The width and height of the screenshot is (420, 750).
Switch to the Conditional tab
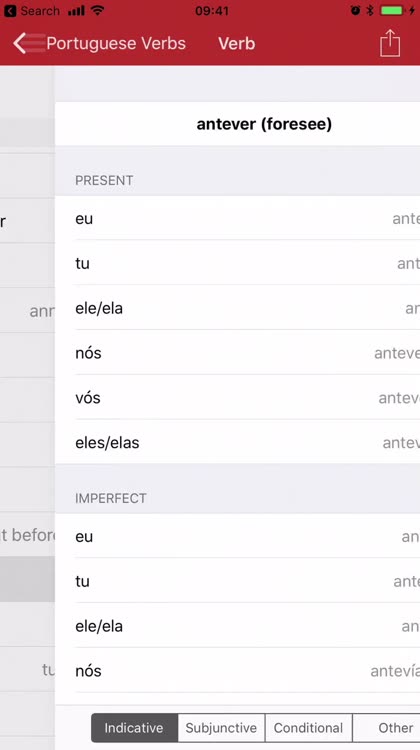pos(309,728)
